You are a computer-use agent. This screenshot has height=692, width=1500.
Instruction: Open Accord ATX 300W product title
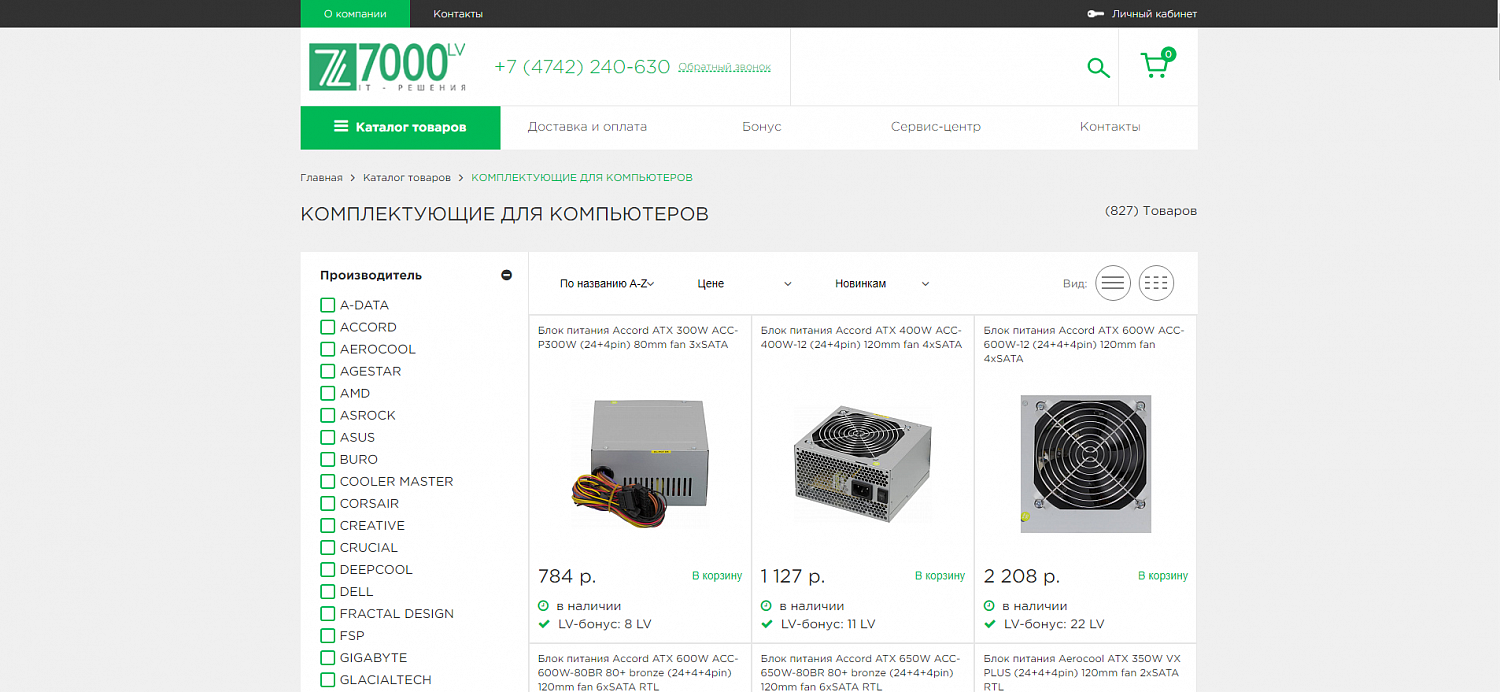(638, 337)
